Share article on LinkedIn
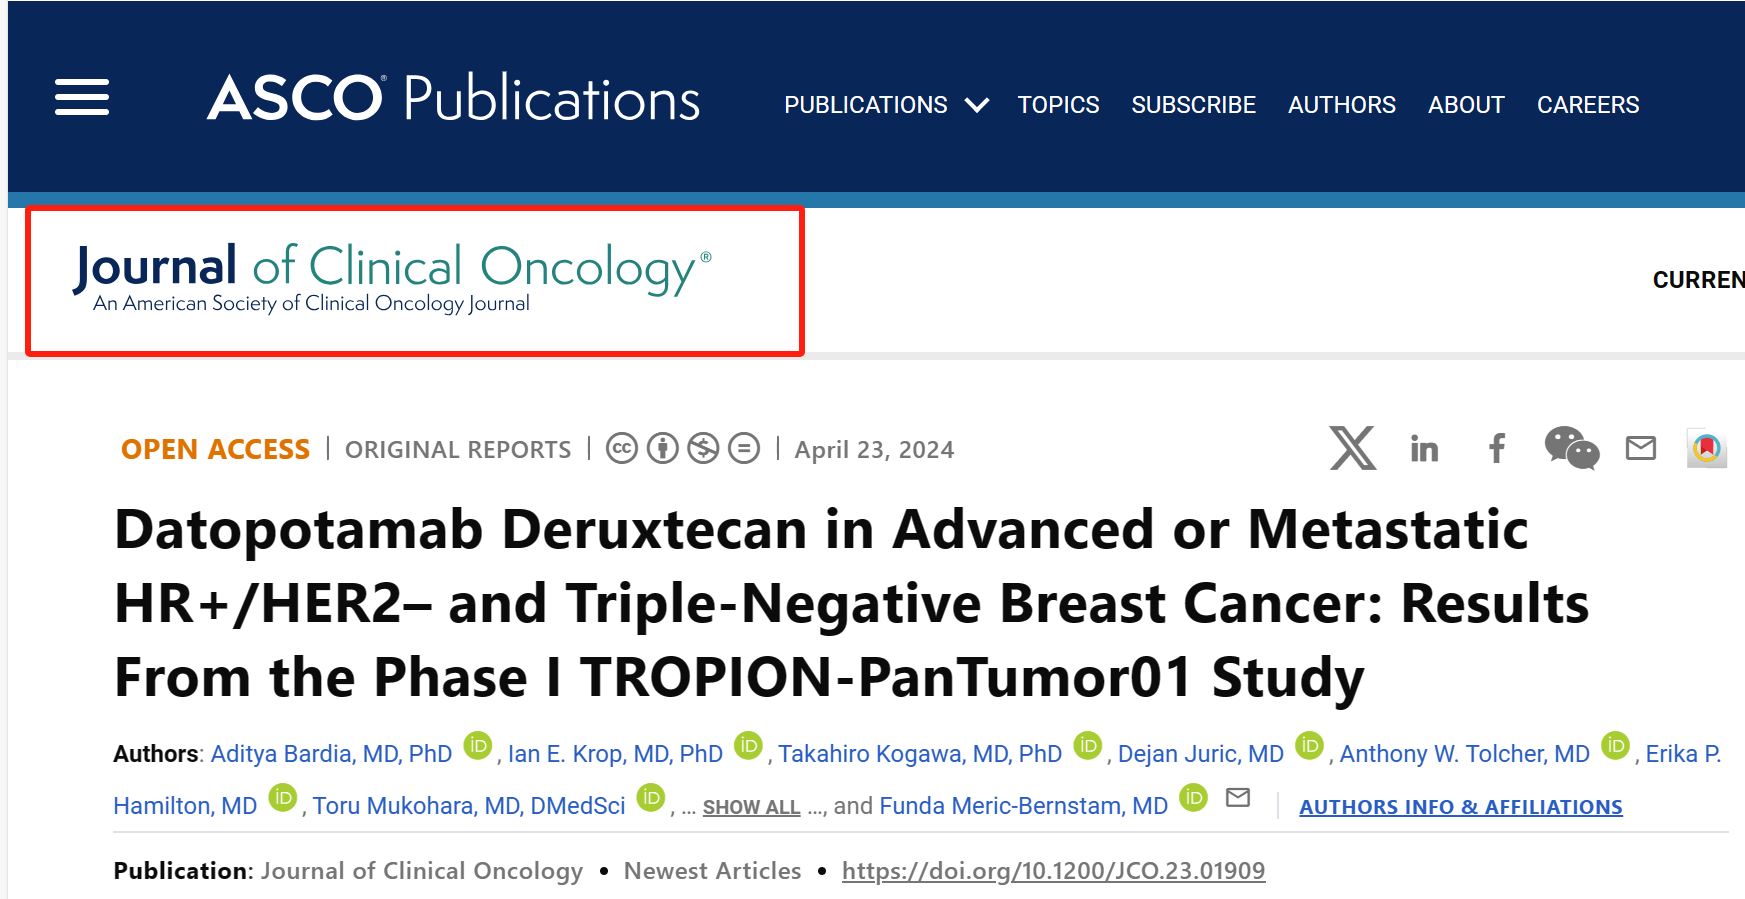This screenshot has width=1745, height=899. click(x=1424, y=449)
